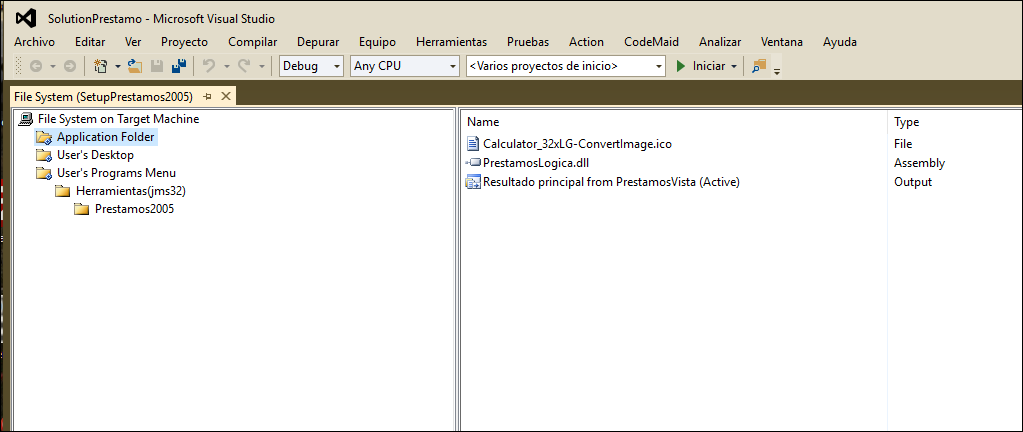Click the User's Programs Menu folder icon
The height and width of the screenshot is (432, 1023).
tap(44, 174)
